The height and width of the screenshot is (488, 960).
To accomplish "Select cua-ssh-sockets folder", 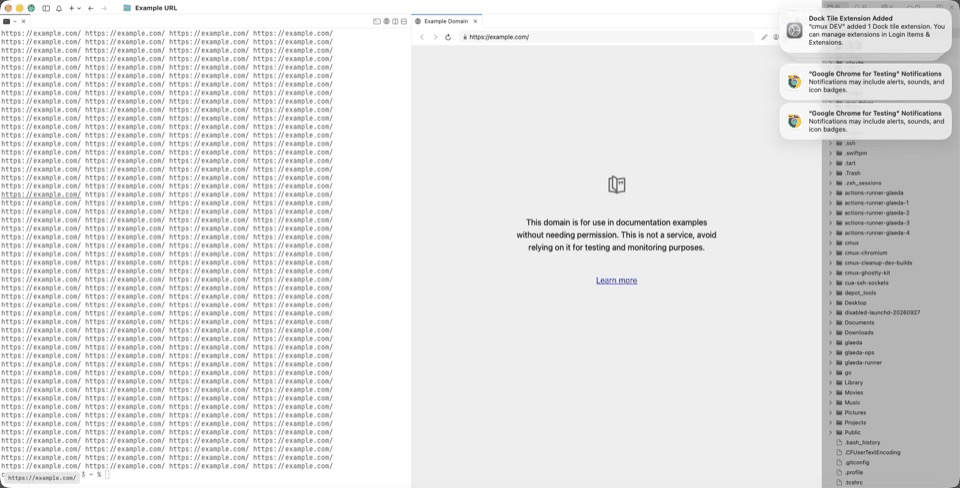I will coord(866,283).
